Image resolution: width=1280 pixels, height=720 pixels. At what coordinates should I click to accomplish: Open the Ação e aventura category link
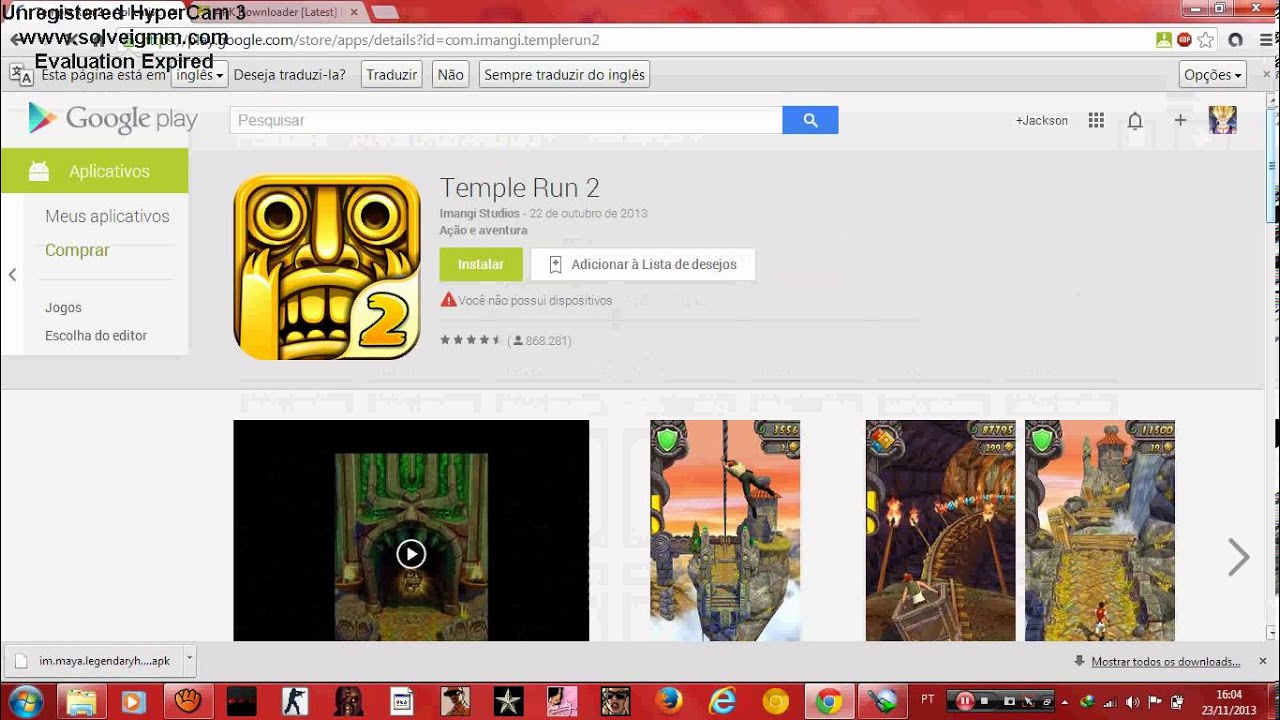pyautogui.click(x=483, y=230)
